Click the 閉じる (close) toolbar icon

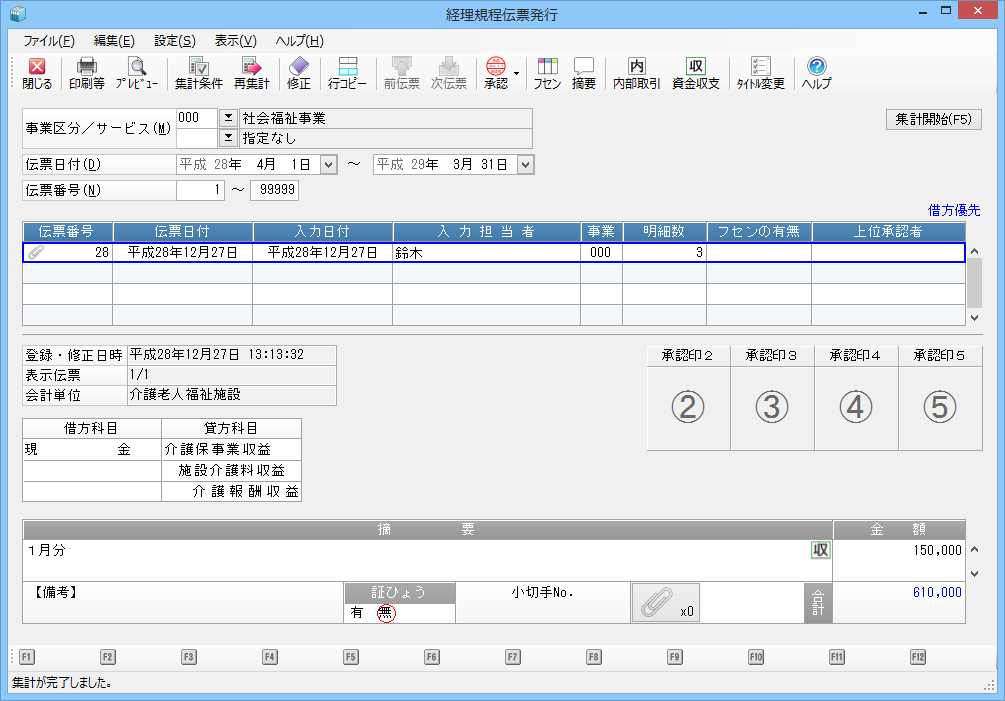point(37,73)
